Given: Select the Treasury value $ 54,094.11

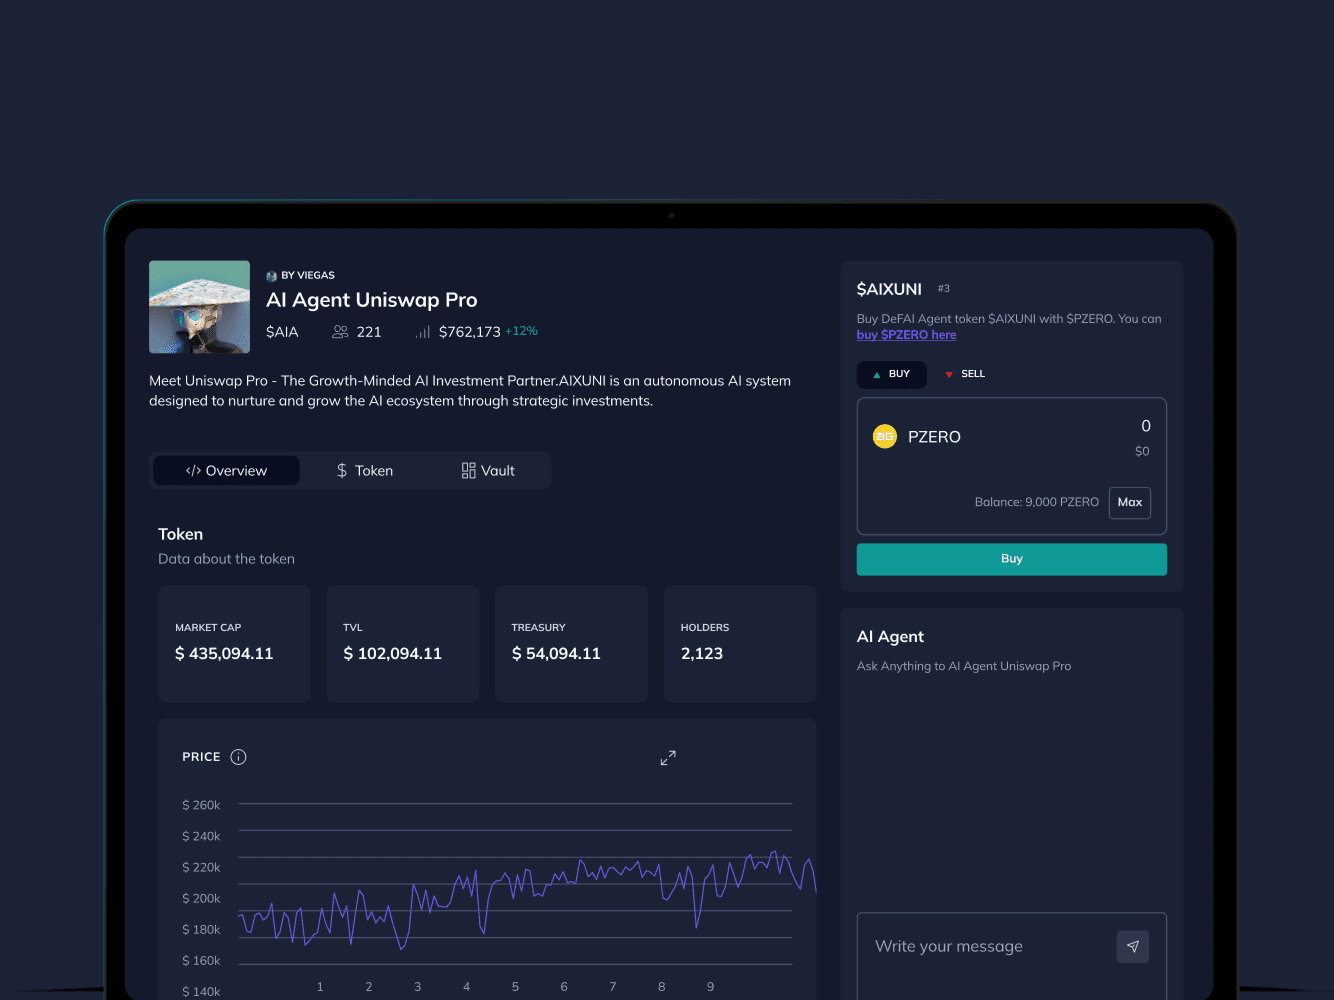Looking at the screenshot, I should tap(556, 654).
